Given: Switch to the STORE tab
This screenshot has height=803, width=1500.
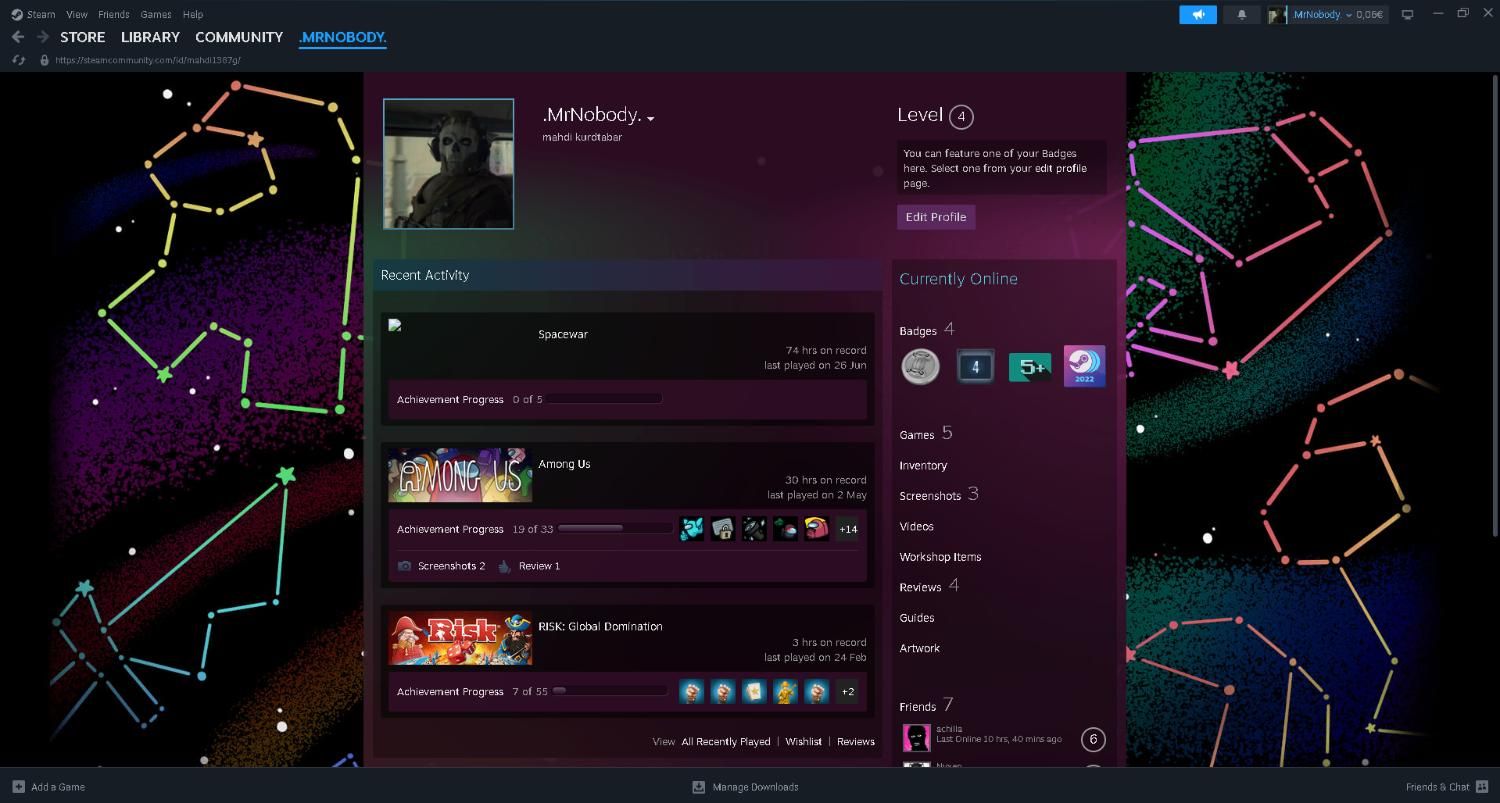Looking at the screenshot, I should click(x=83, y=37).
